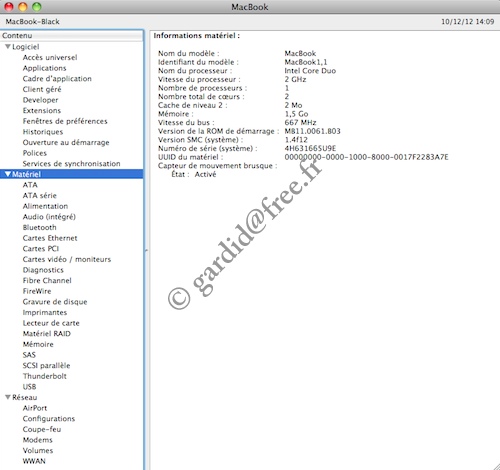The image size is (500, 470).
Task: Select Accès universel in sidebar
Action: click(50, 57)
